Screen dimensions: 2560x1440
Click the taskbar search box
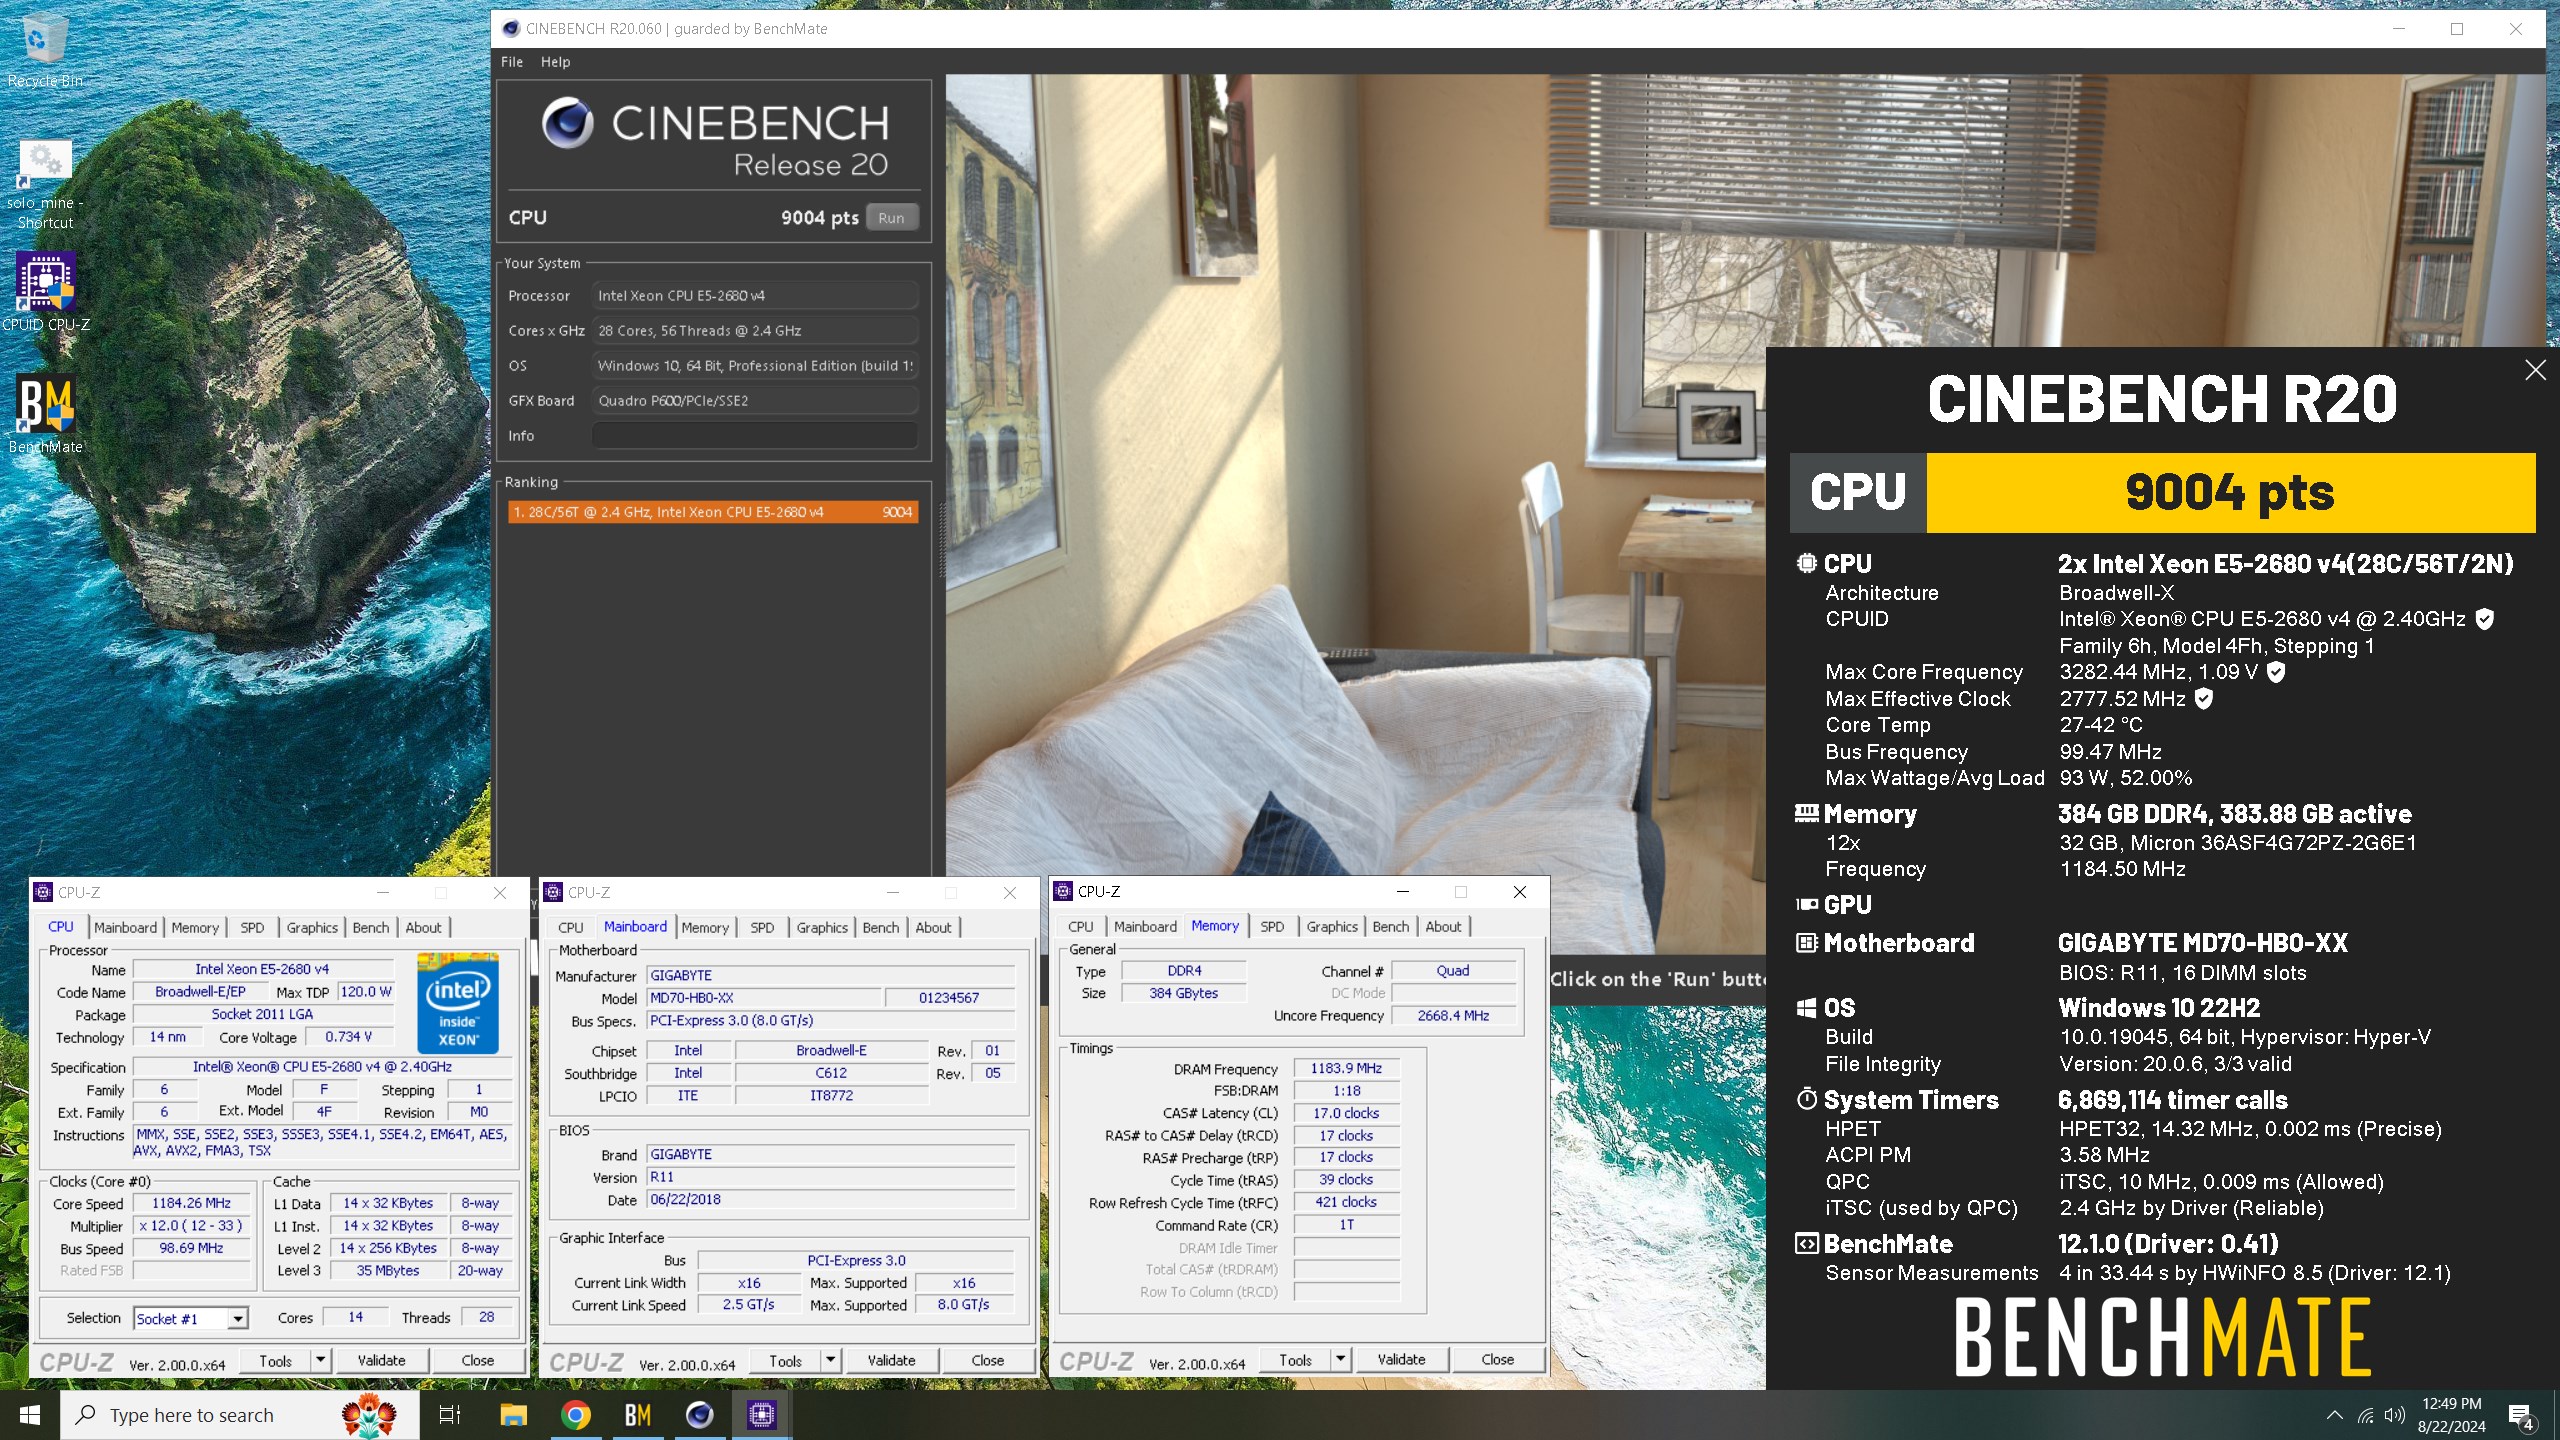click(239, 1415)
